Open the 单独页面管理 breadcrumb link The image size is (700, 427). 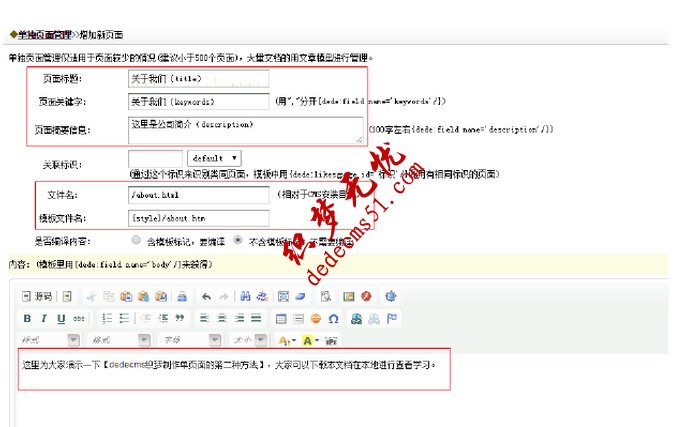45,35
